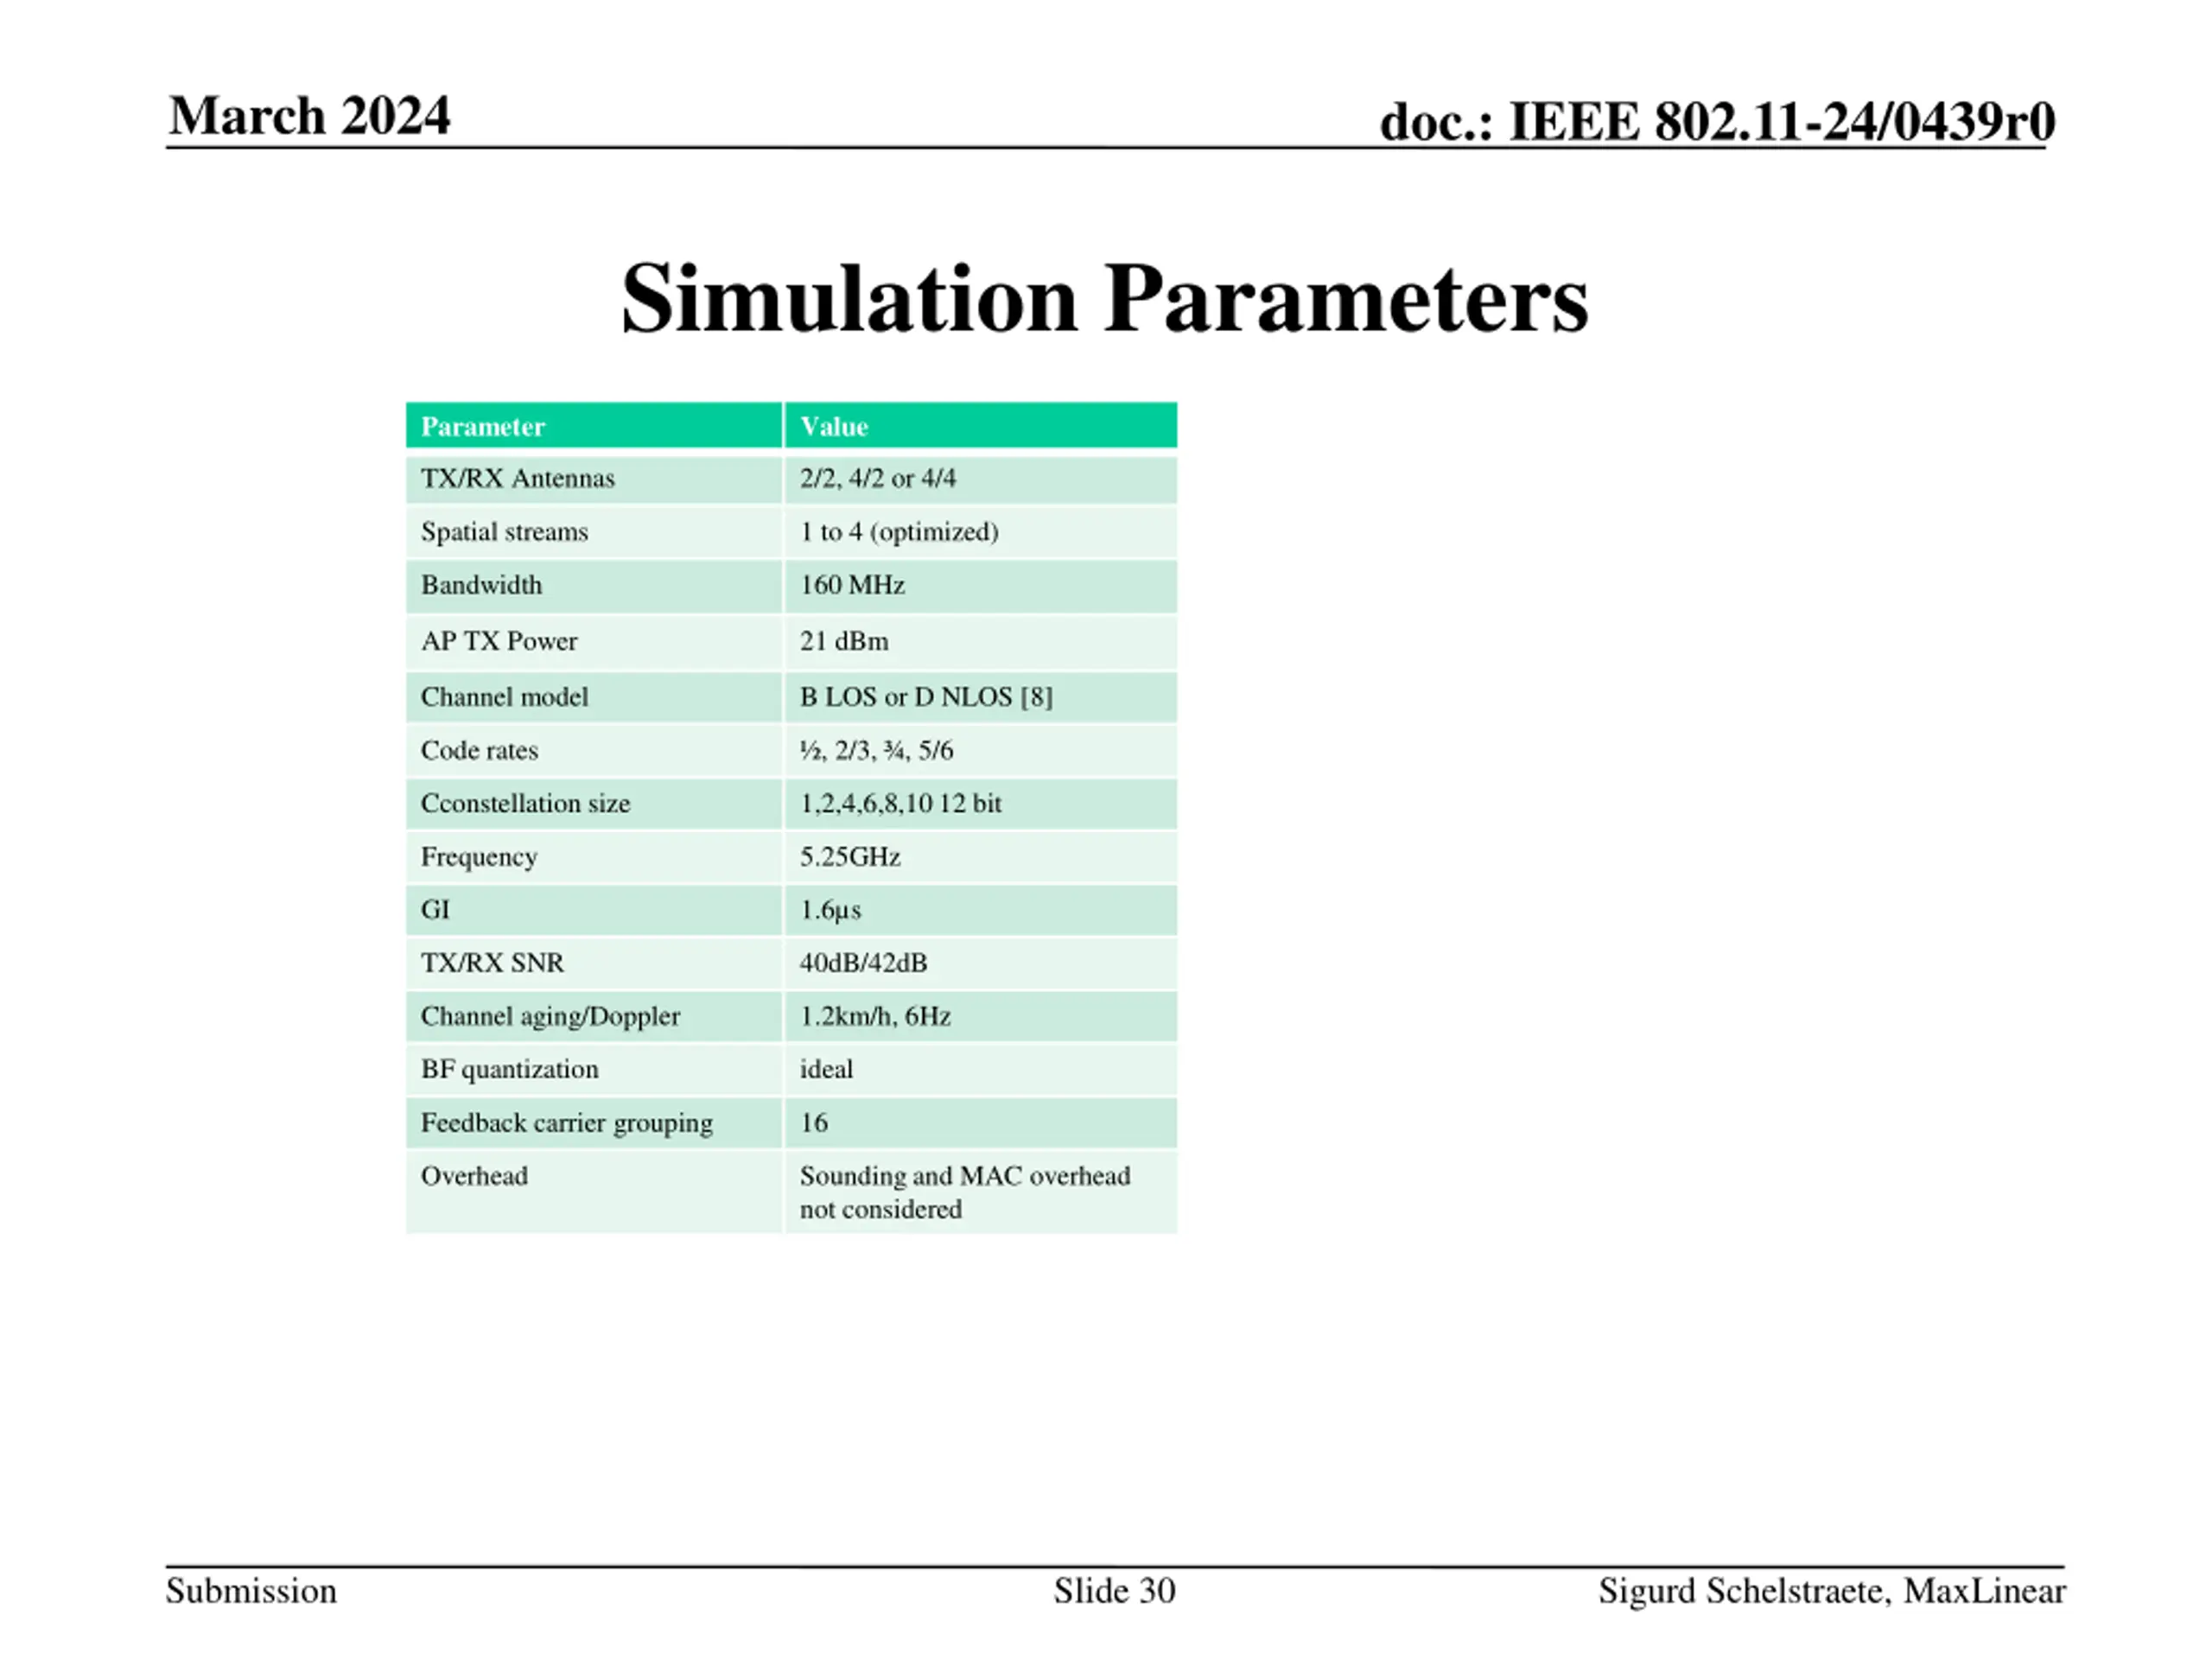This screenshot has width=2212, height=1659.
Task: Click the 'AP TX Power' cell
Action: click(x=594, y=642)
